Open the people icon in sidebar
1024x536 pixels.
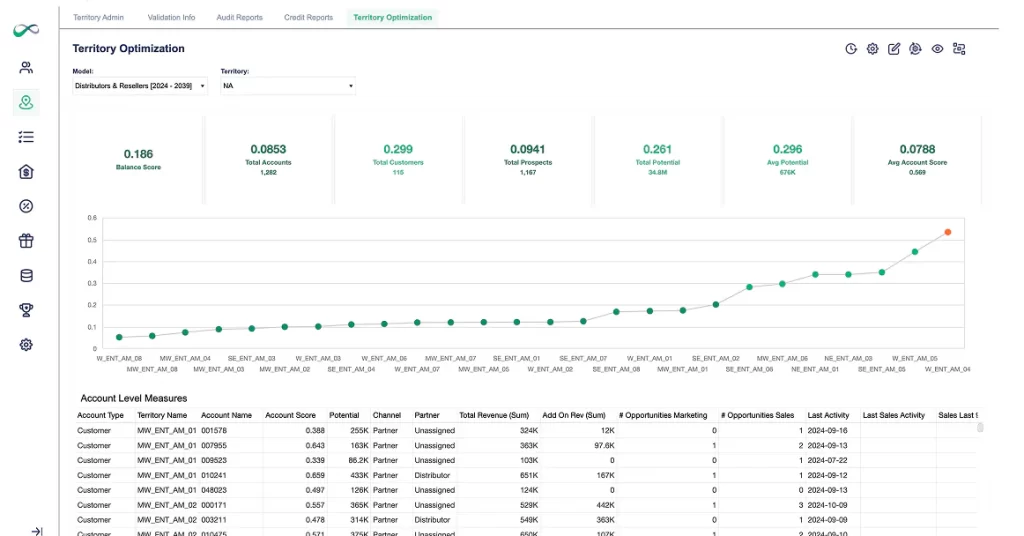[x=27, y=68]
